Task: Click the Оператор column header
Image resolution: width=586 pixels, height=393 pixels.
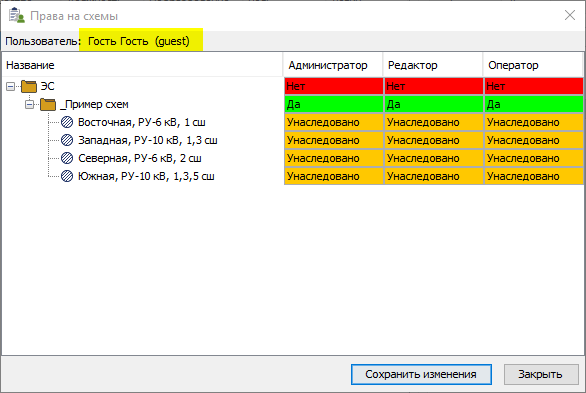Action: pos(533,65)
